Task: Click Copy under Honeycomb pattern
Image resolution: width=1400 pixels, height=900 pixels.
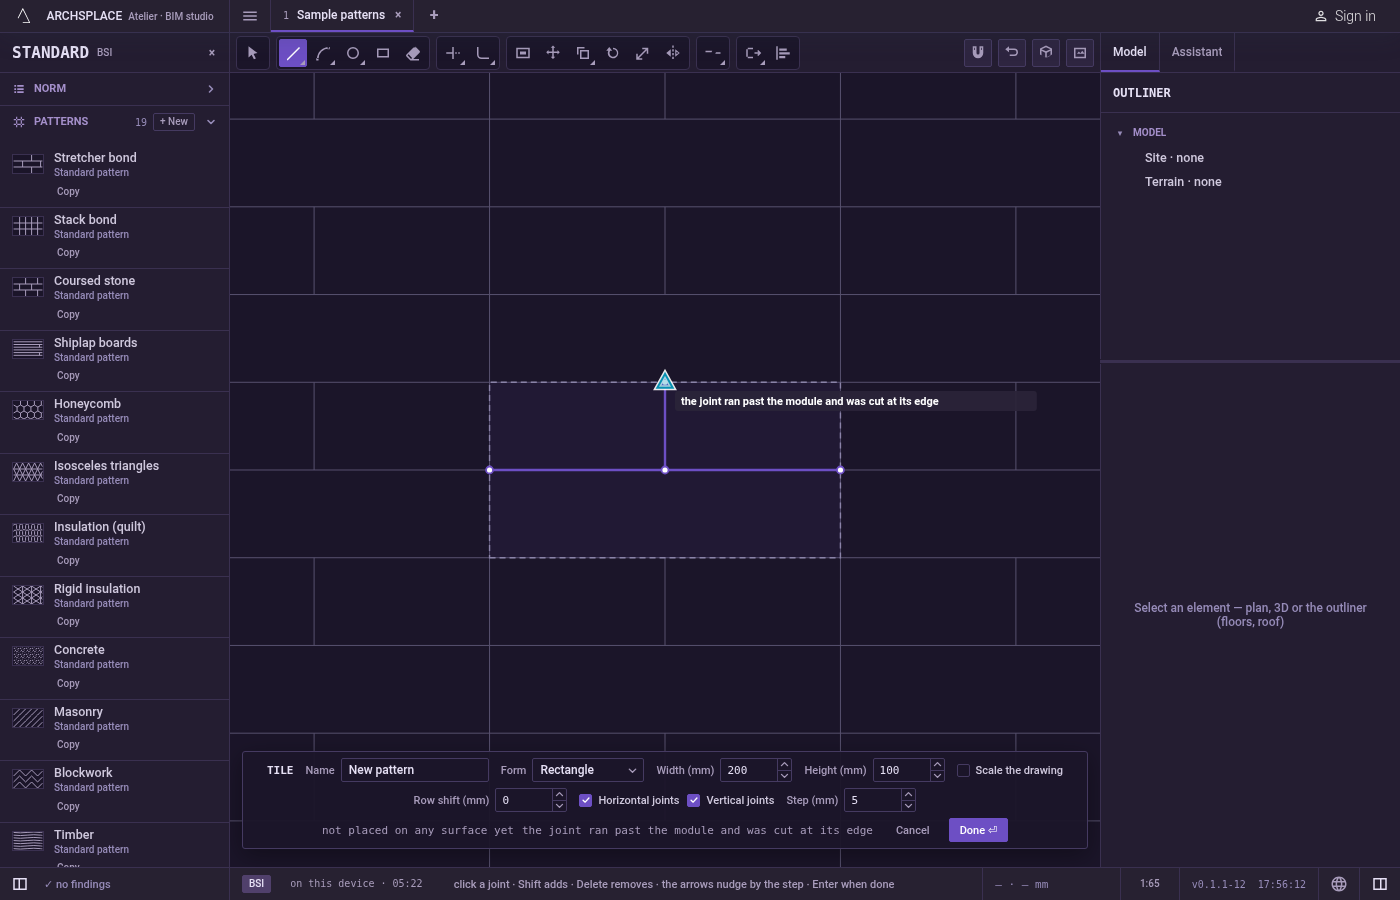Action: tap(68, 437)
